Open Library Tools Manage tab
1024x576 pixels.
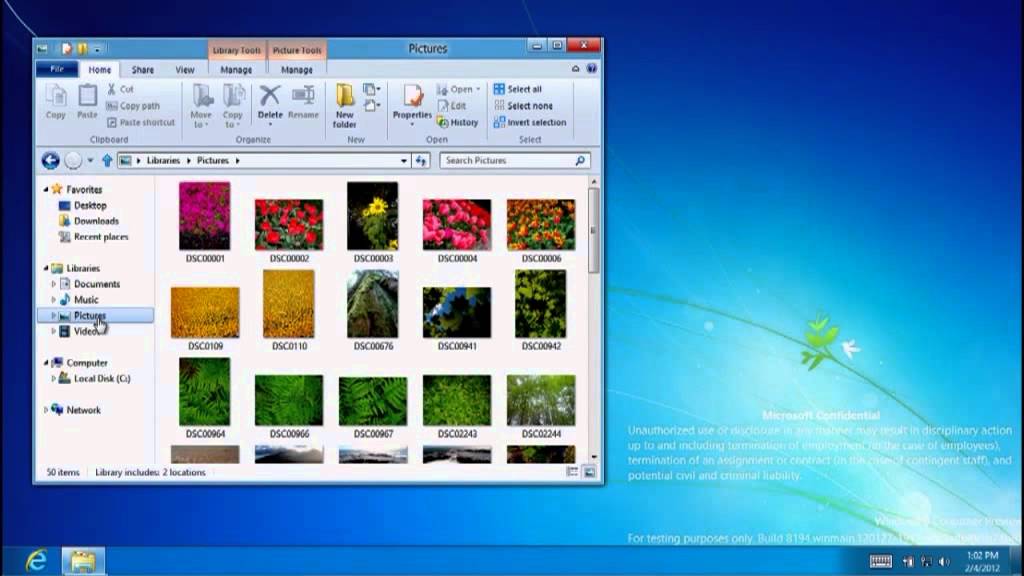[236, 69]
